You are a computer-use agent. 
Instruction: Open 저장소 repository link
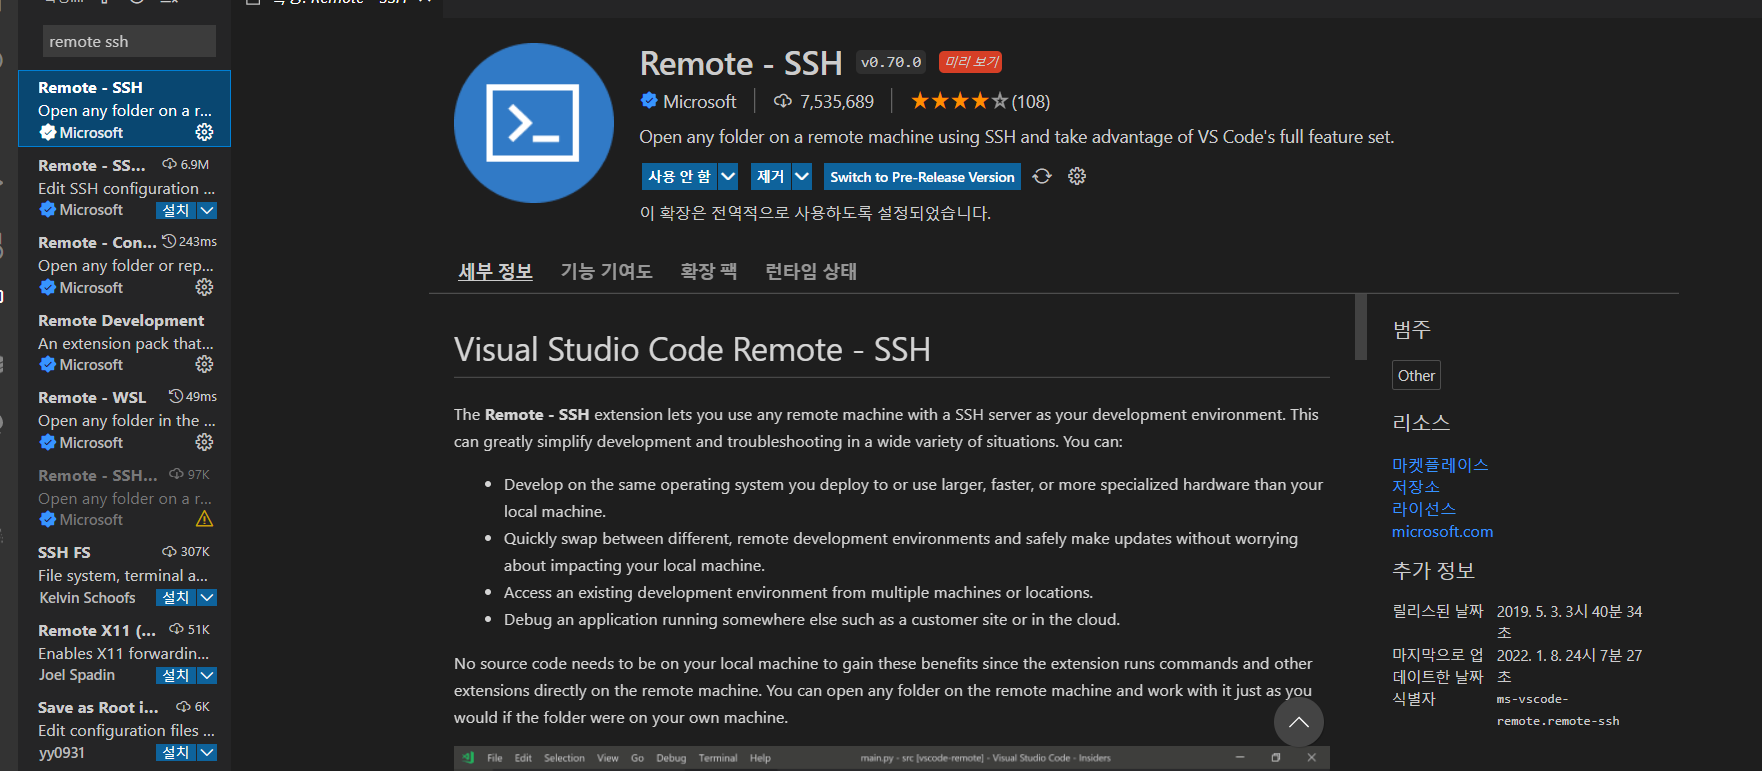(x=1416, y=486)
